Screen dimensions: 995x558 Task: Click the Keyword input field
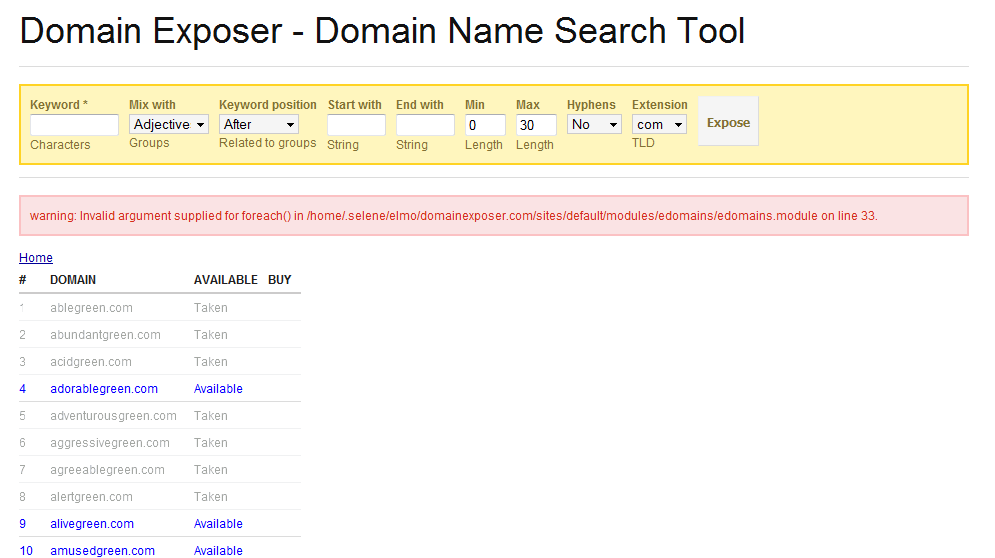[74, 125]
